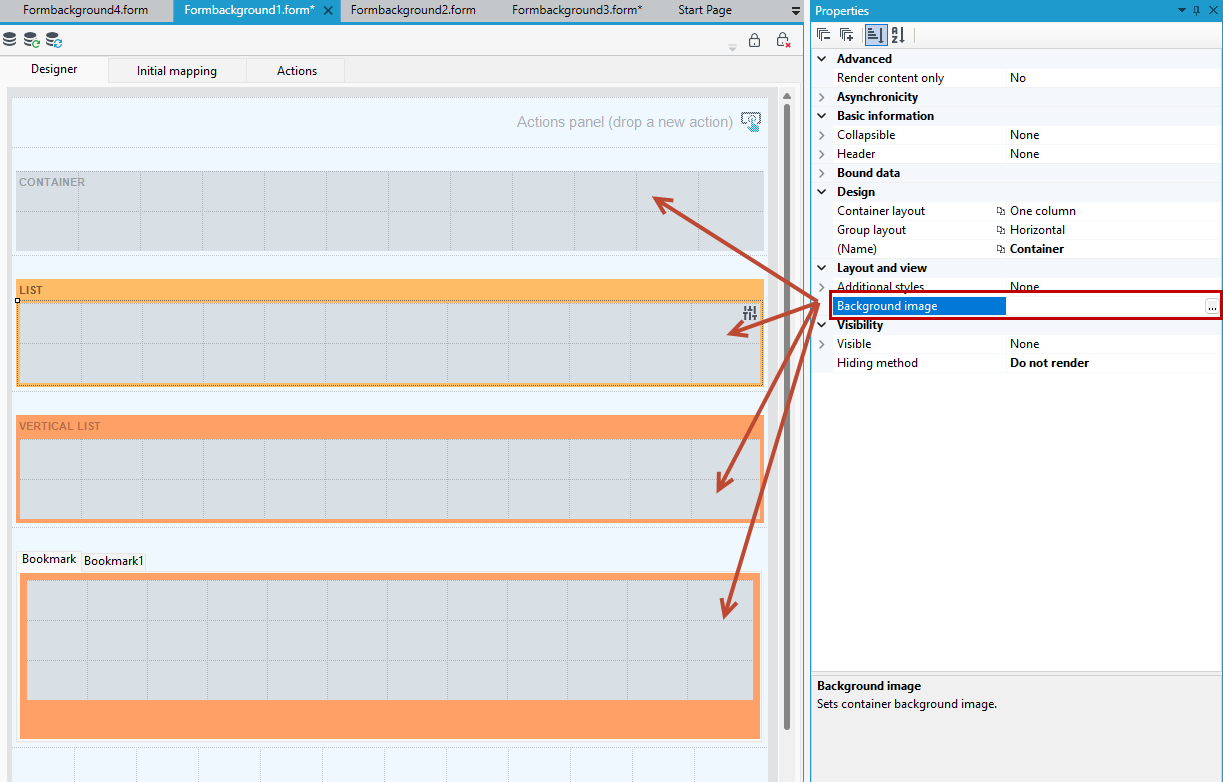The height and width of the screenshot is (782, 1223).
Task: Click the list settings sliders icon
Action: [x=750, y=314]
